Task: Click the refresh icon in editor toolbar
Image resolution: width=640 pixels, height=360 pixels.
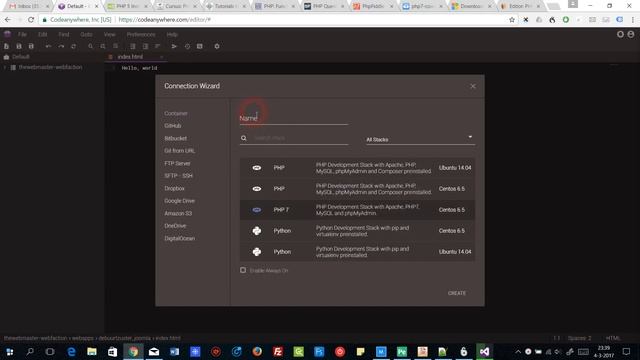Action: coord(73,47)
